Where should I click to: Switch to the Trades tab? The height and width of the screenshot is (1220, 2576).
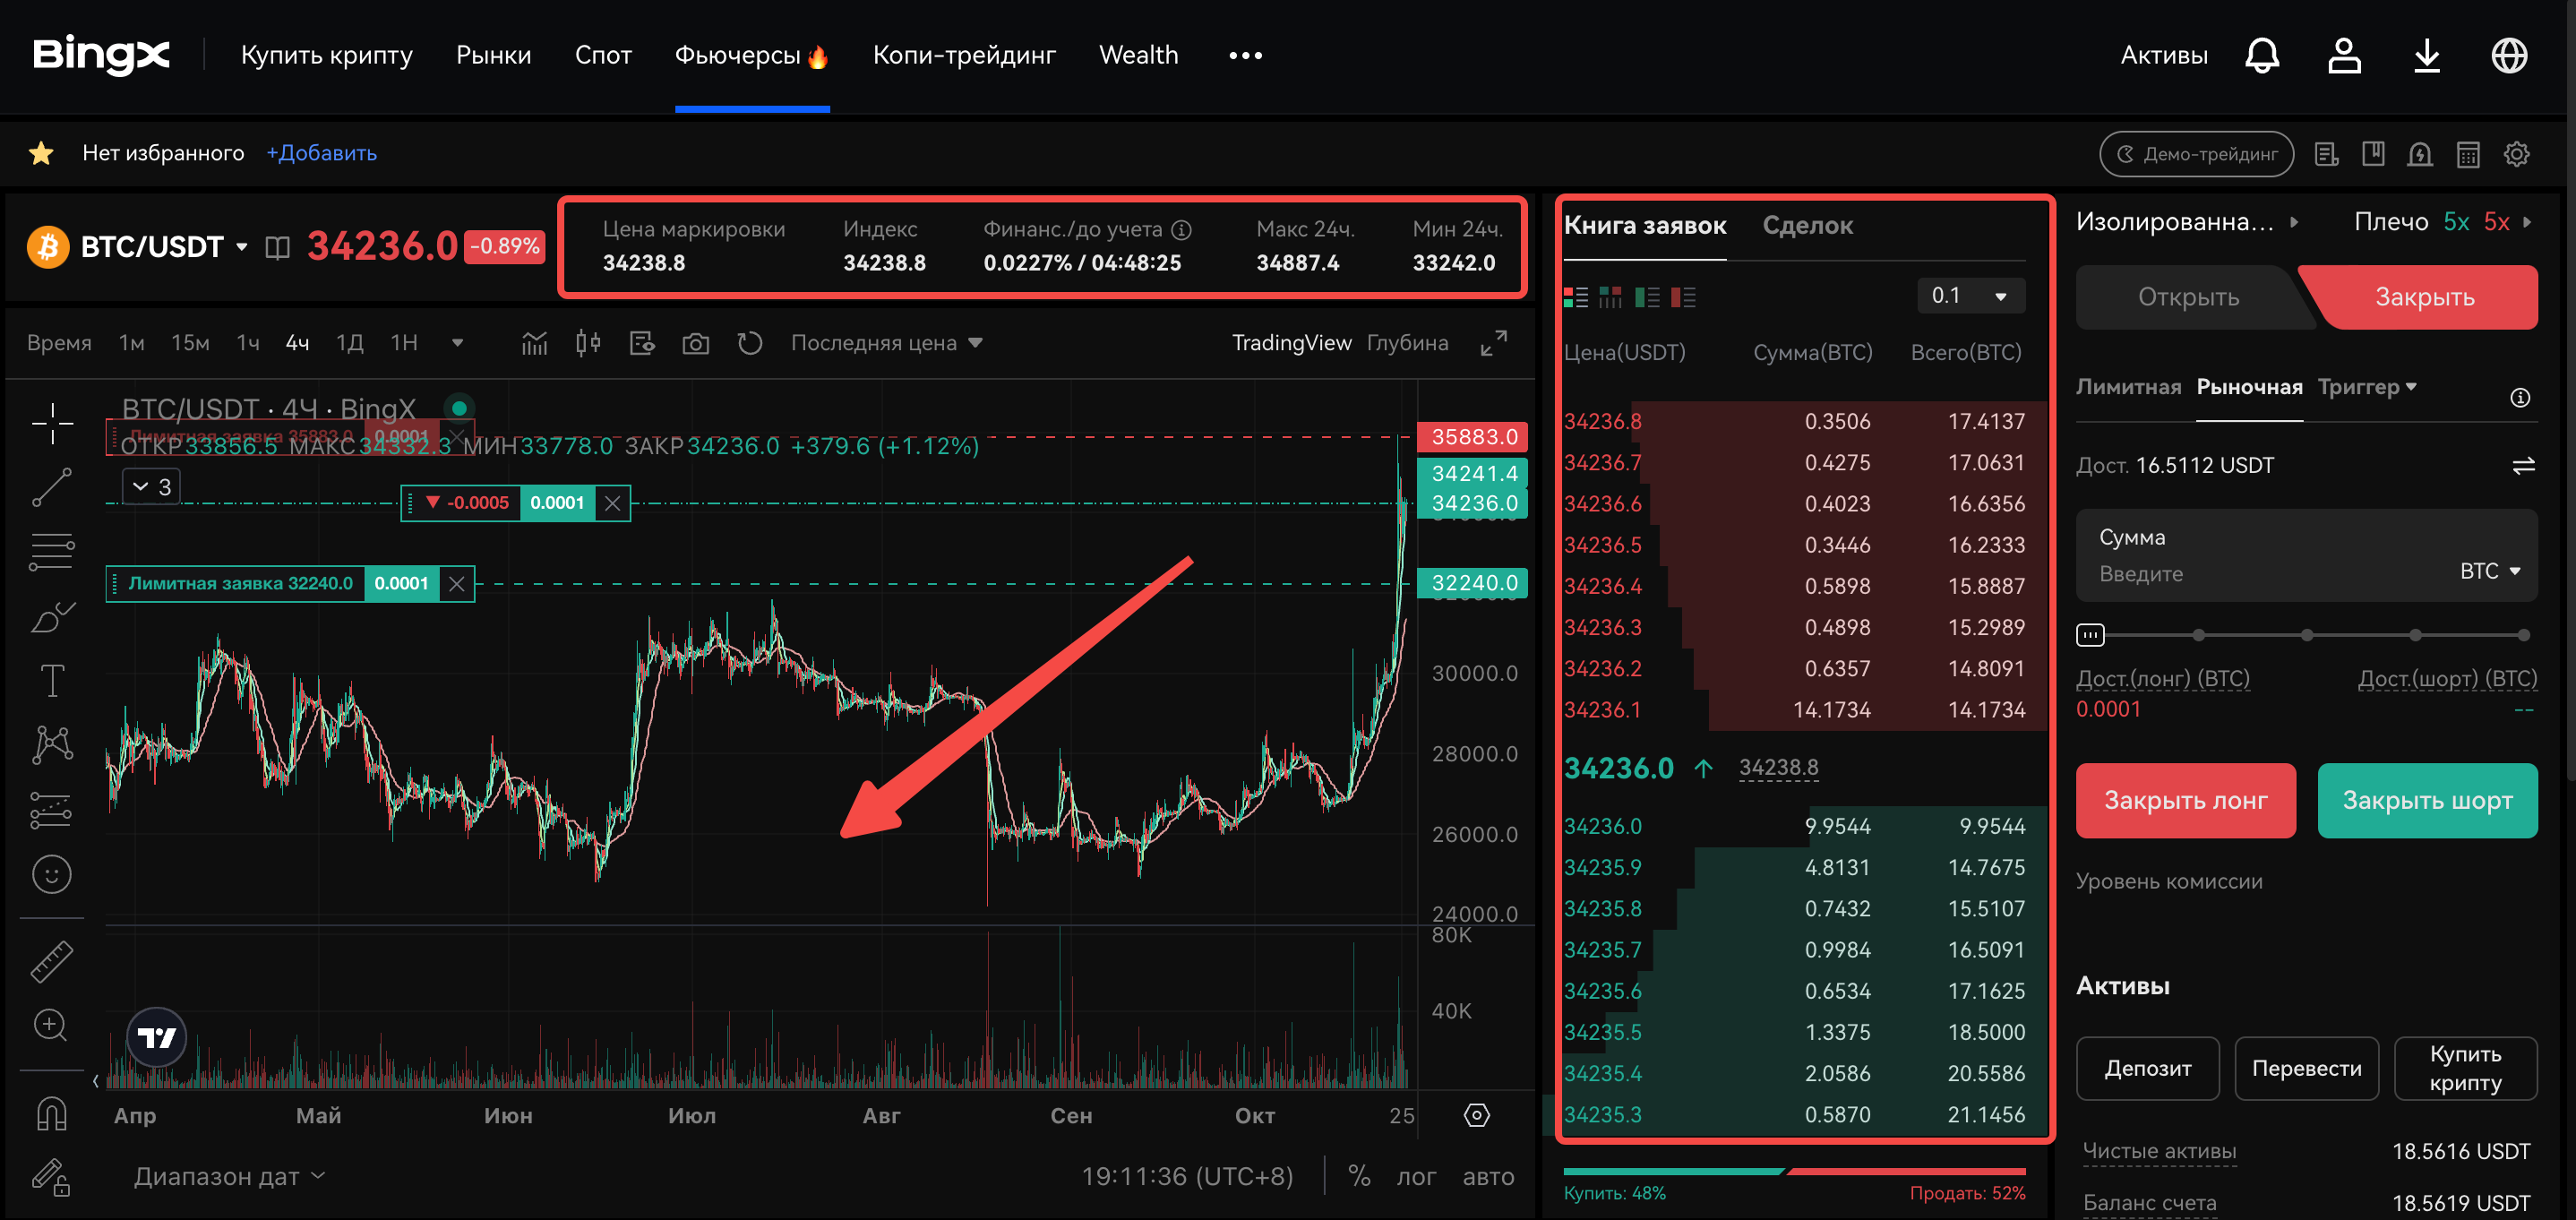click(1807, 226)
